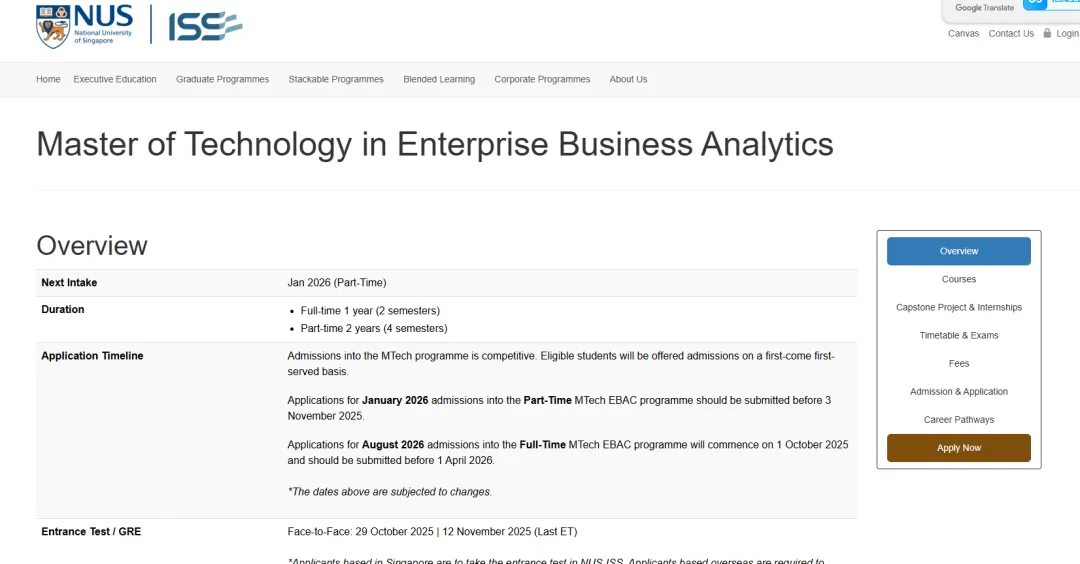Click the blue translate badge icon

1035,4
